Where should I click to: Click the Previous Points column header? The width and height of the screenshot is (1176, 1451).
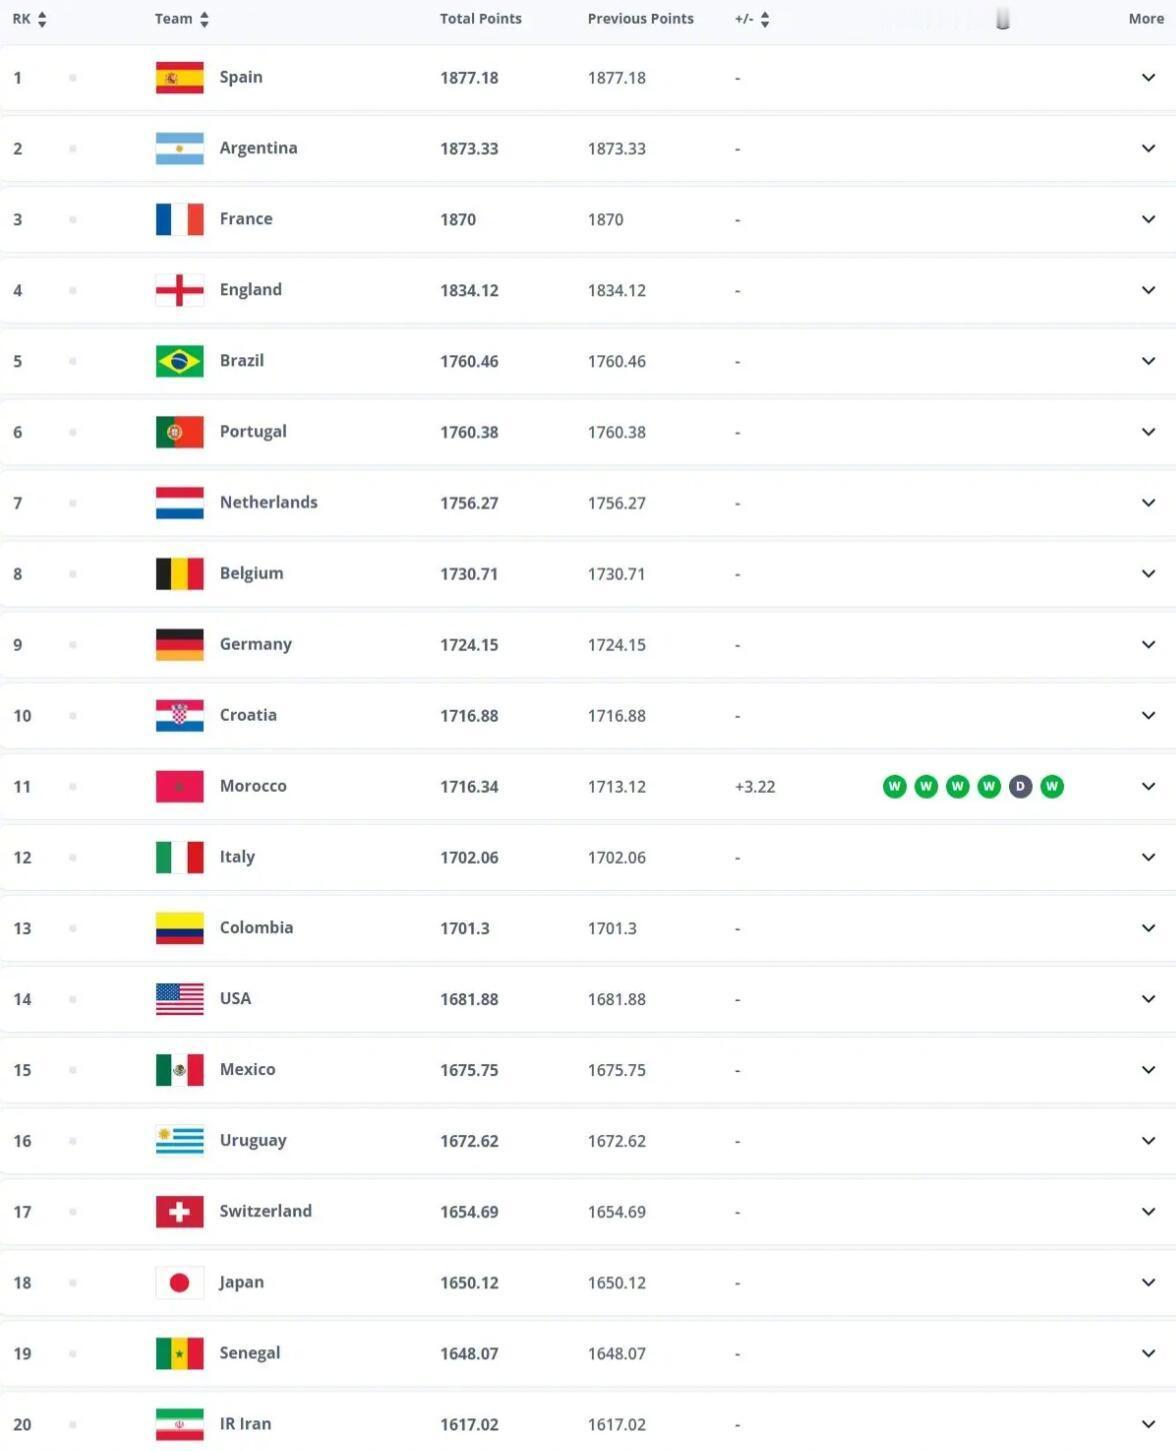coord(640,19)
